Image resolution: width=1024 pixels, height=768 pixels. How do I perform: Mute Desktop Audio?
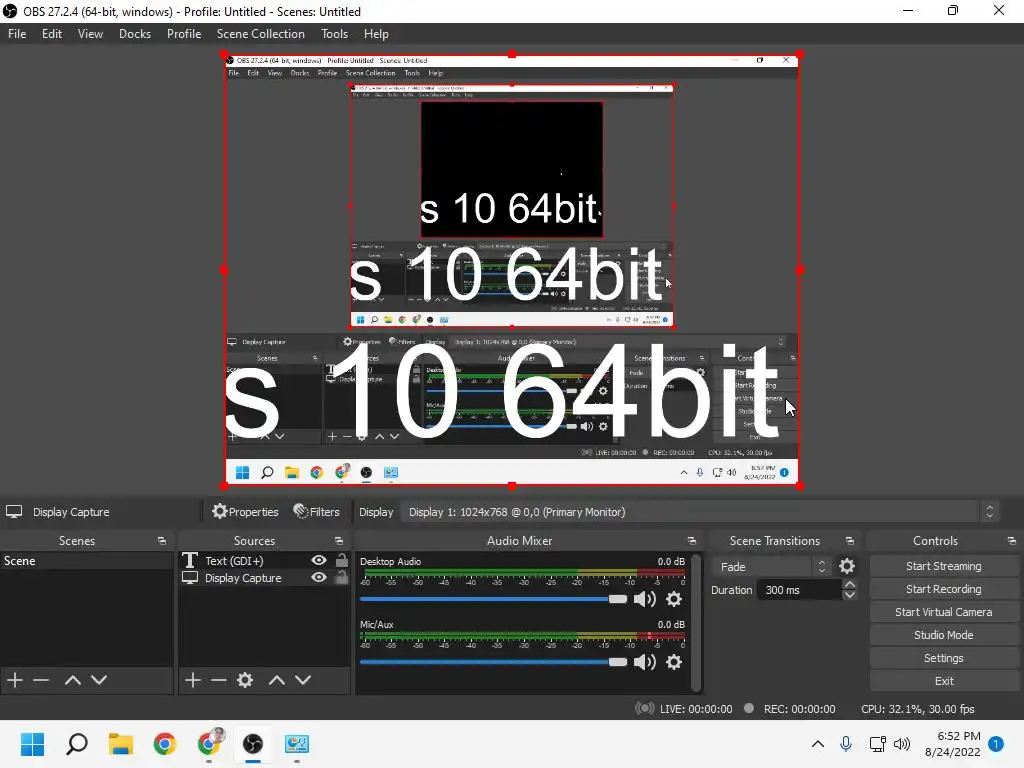(x=645, y=599)
